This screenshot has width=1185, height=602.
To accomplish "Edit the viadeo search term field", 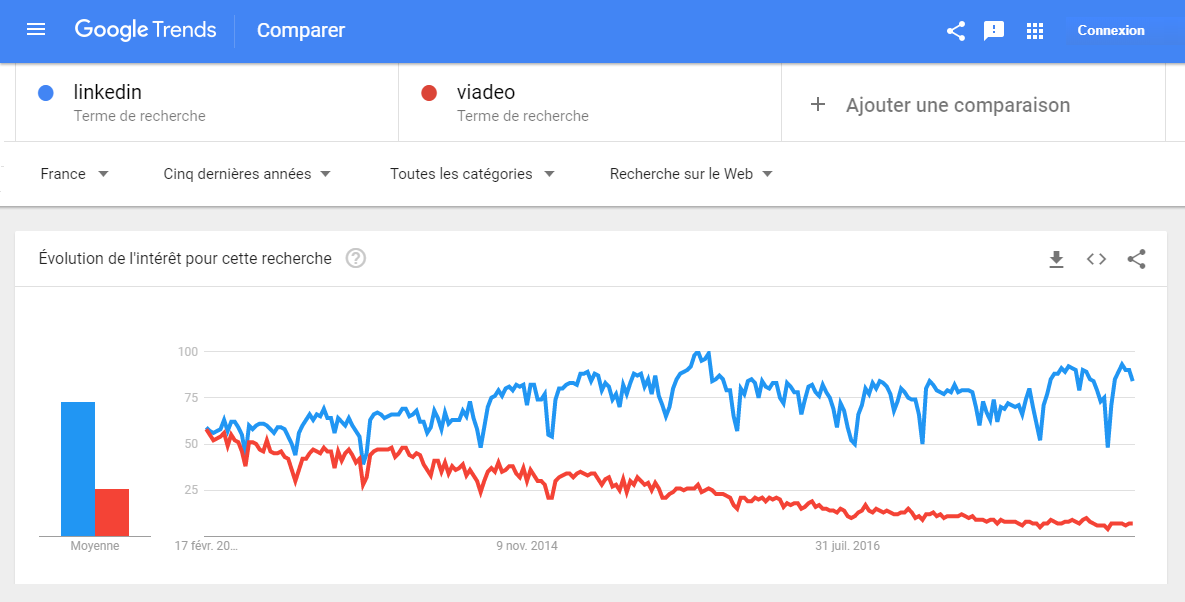I will tap(589, 103).
